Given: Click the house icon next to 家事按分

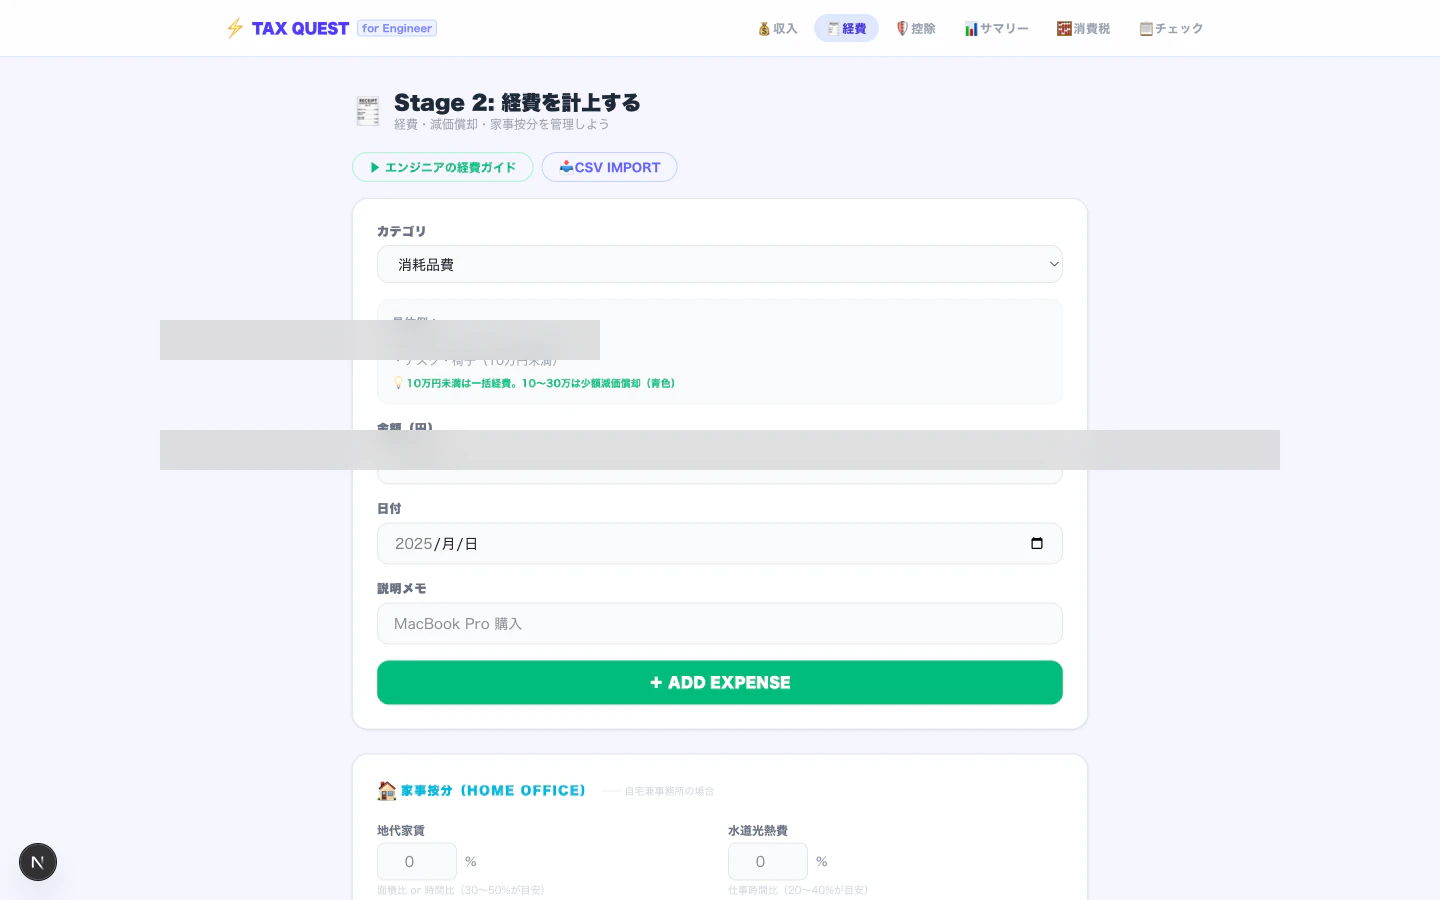Looking at the screenshot, I should pyautogui.click(x=387, y=790).
